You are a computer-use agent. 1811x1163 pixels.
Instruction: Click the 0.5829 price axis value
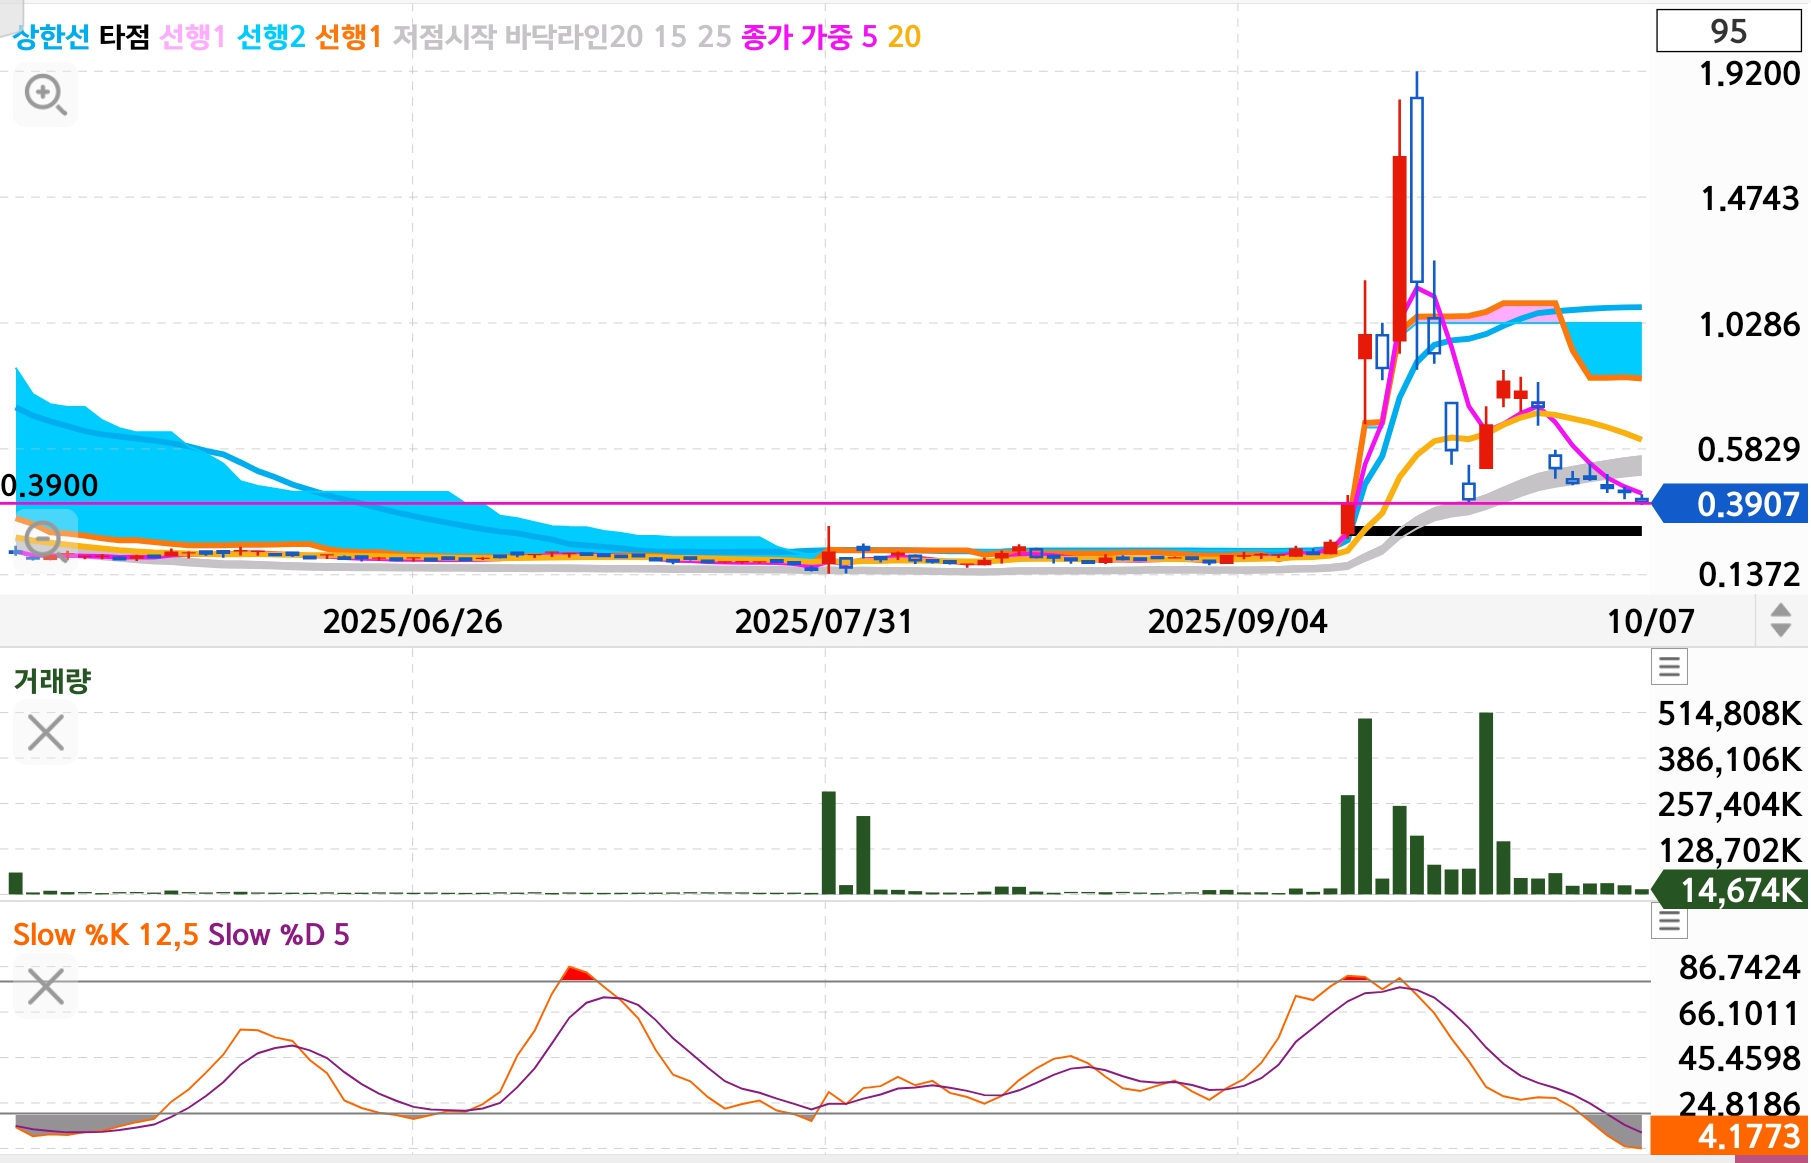point(1749,449)
